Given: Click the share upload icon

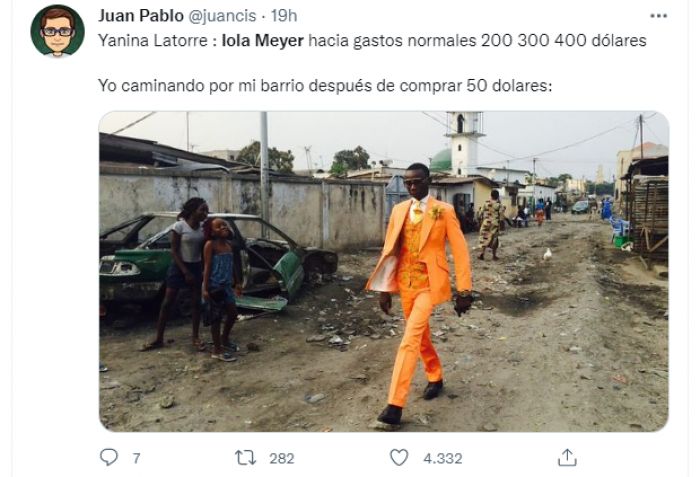Looking at the screenshot, I should (x=567, y=457).
